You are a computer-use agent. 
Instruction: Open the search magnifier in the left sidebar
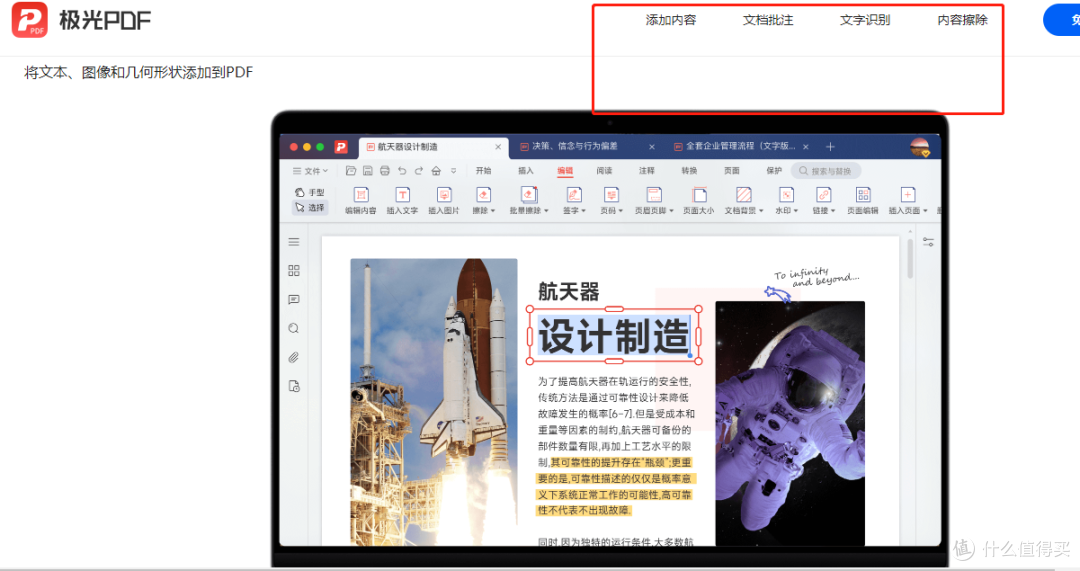click(x=294, y=329)
